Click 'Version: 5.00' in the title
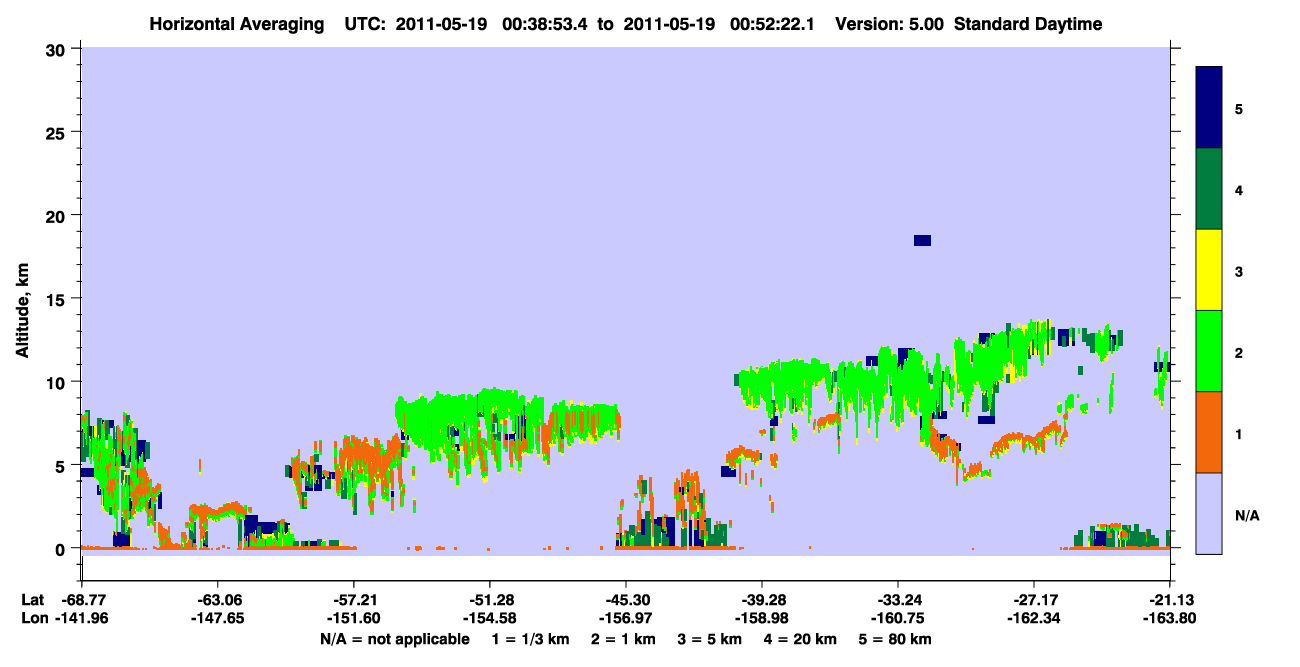This screenshot has width=1300, height=667. (x=890, y=24)
